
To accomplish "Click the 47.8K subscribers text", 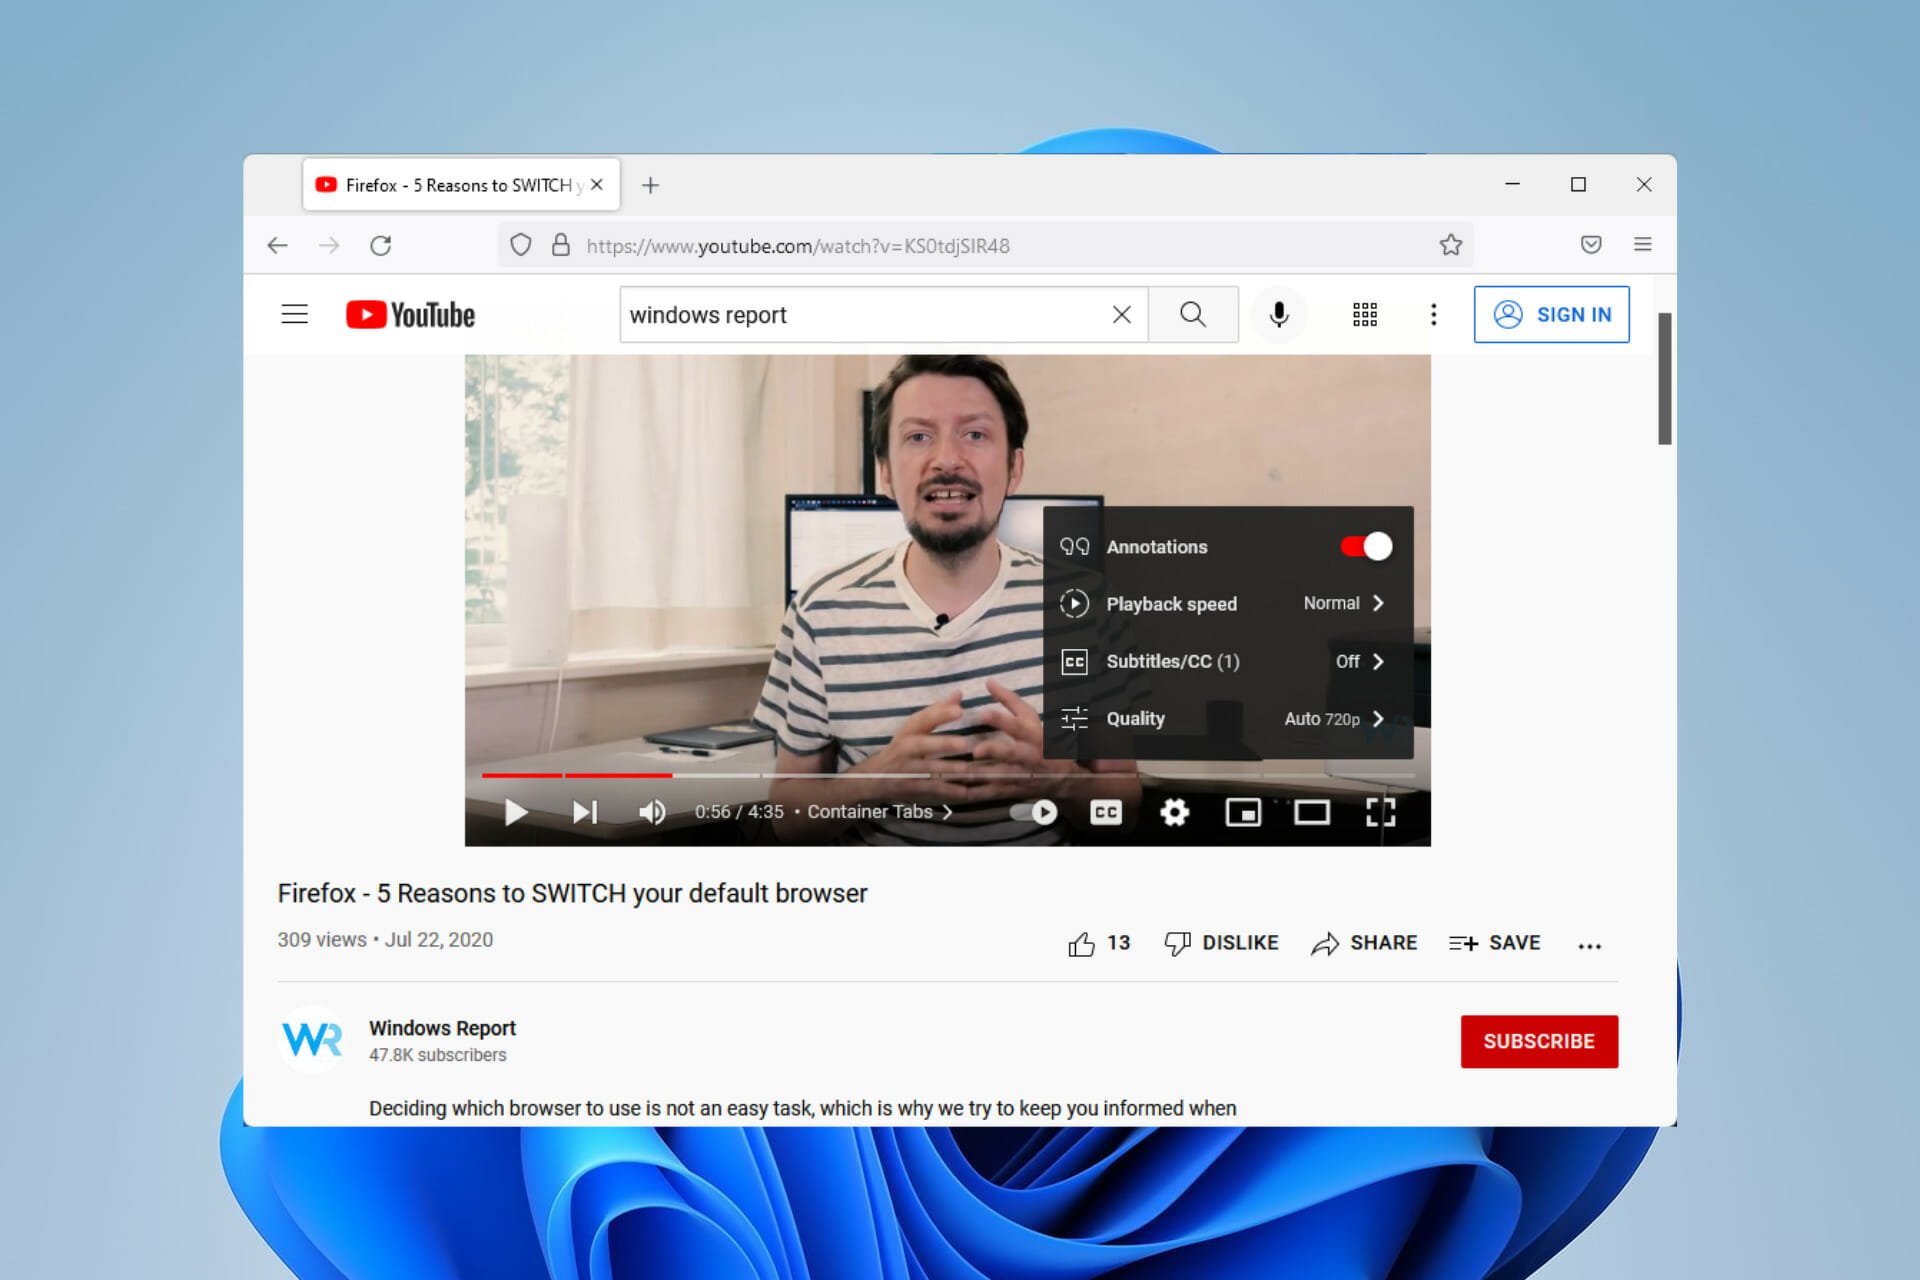I will pos(437,1055).
